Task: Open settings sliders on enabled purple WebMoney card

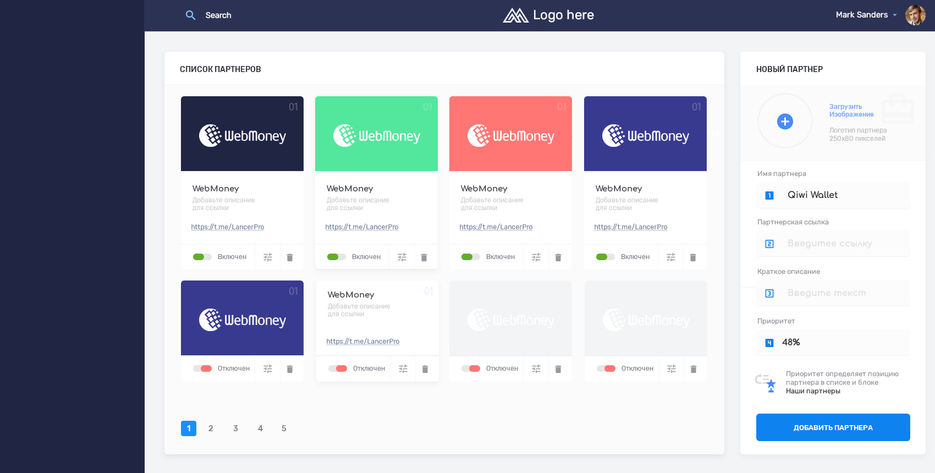Action: point(671,257)
